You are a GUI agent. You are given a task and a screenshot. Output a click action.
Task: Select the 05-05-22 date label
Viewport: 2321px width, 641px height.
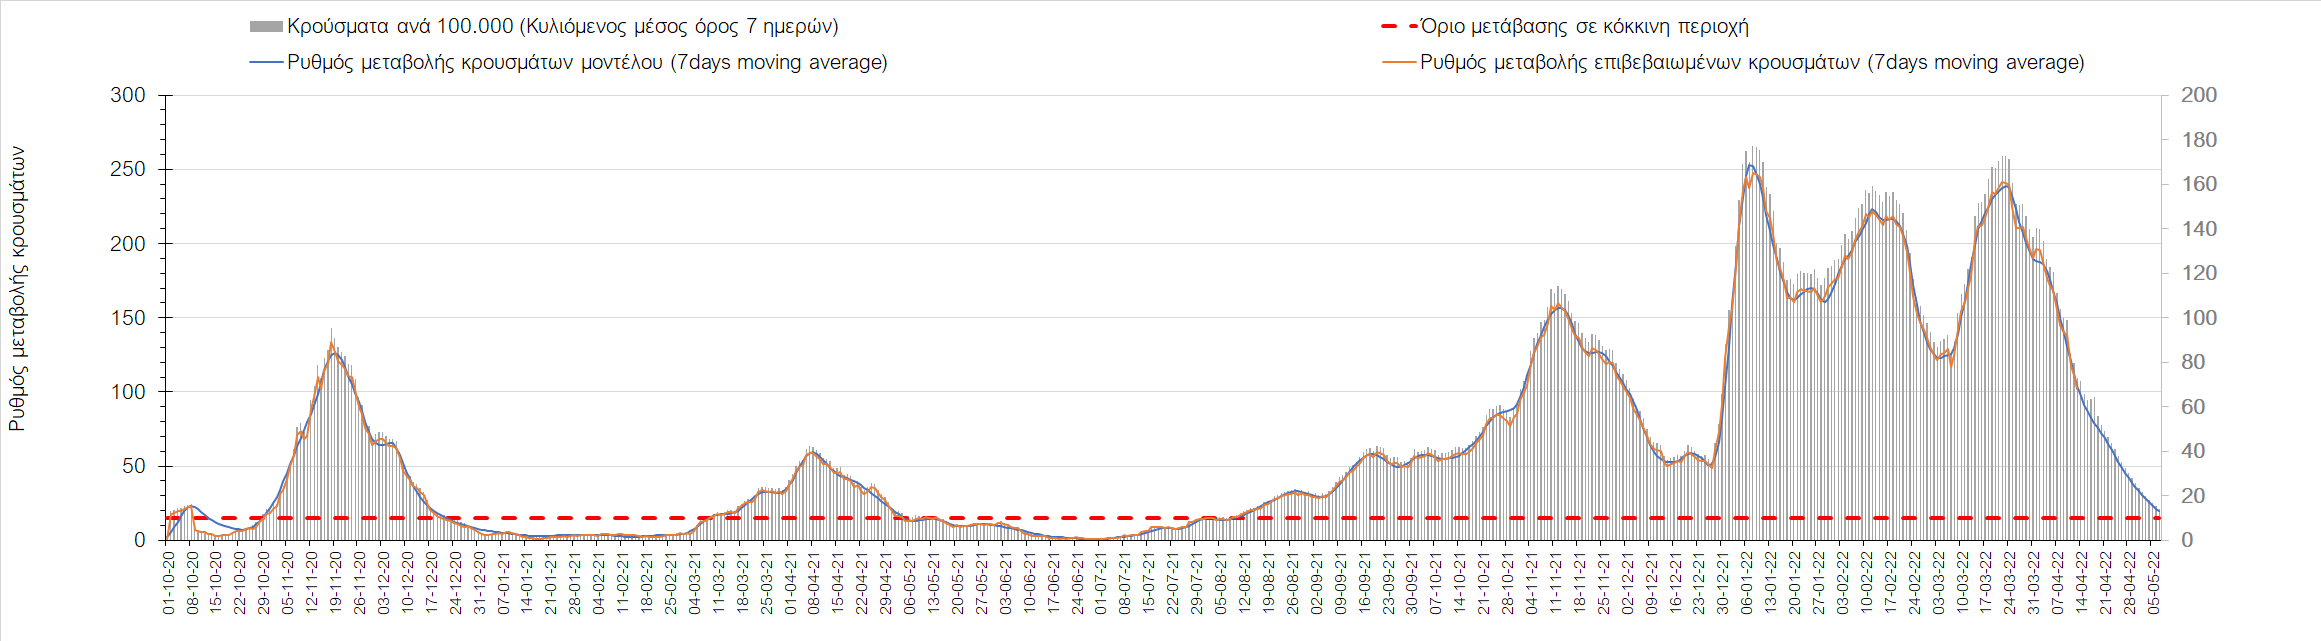[x=2153, y=583]
